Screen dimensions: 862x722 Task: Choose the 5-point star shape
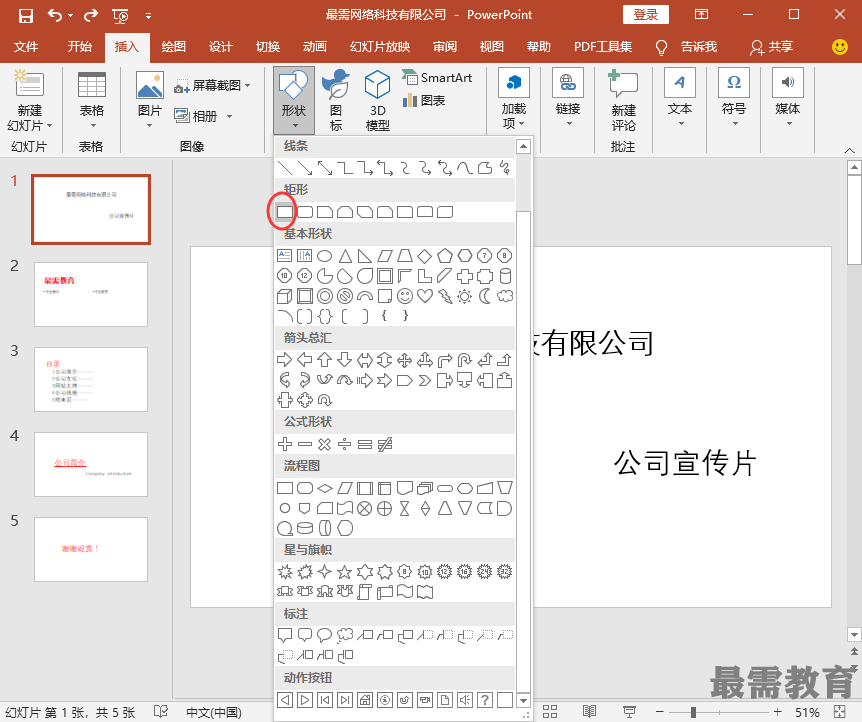(x=345, y=572)
